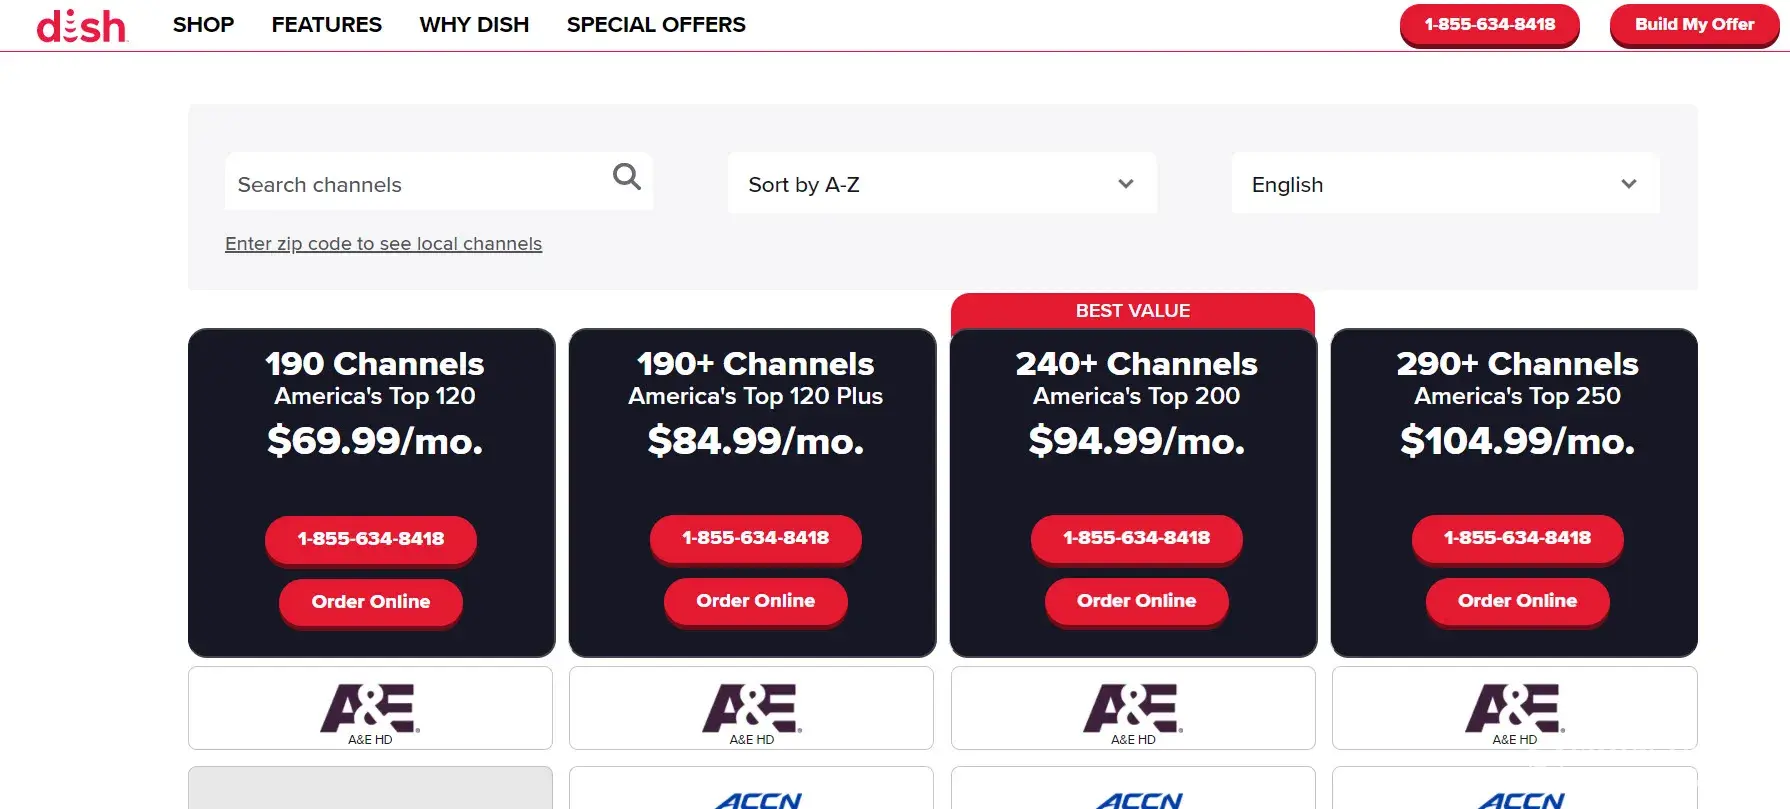Click the A&E HD logo under America's Top 120 Plus

tap(752, 708)
